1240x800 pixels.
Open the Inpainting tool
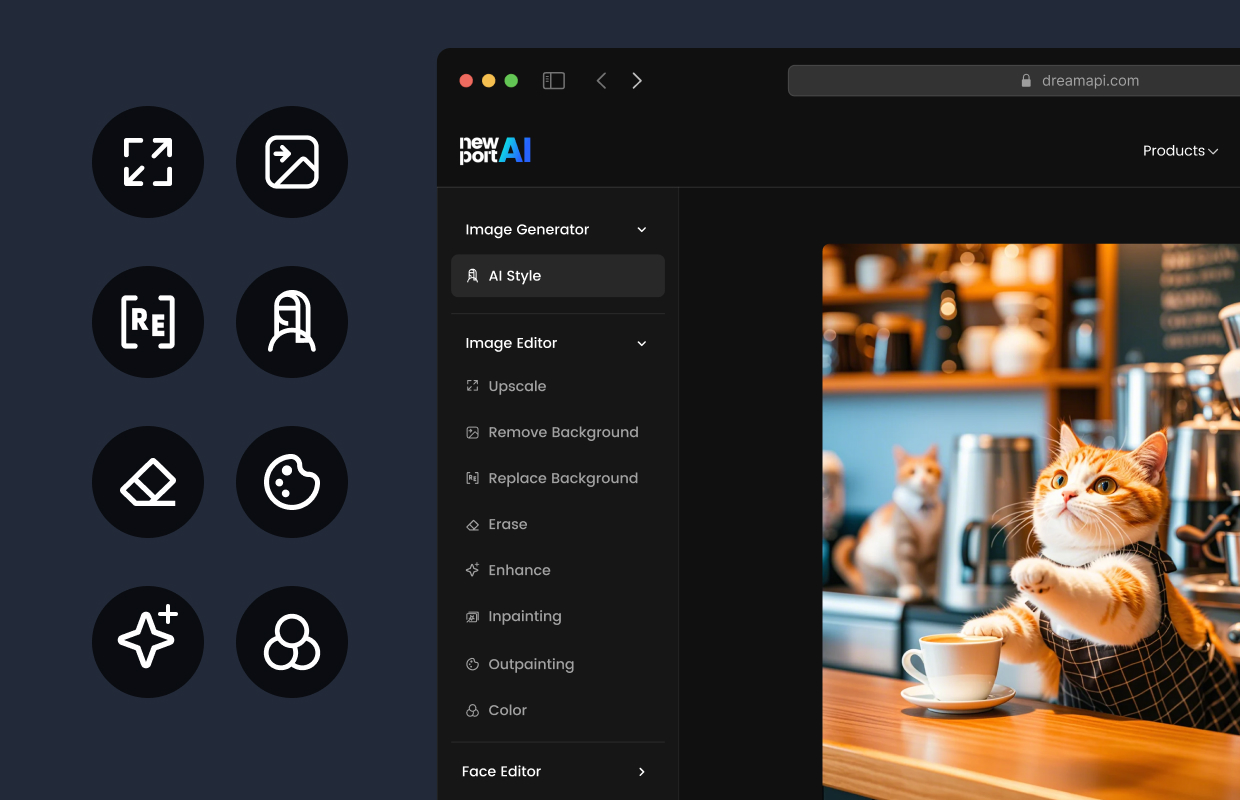click(524, 616)
